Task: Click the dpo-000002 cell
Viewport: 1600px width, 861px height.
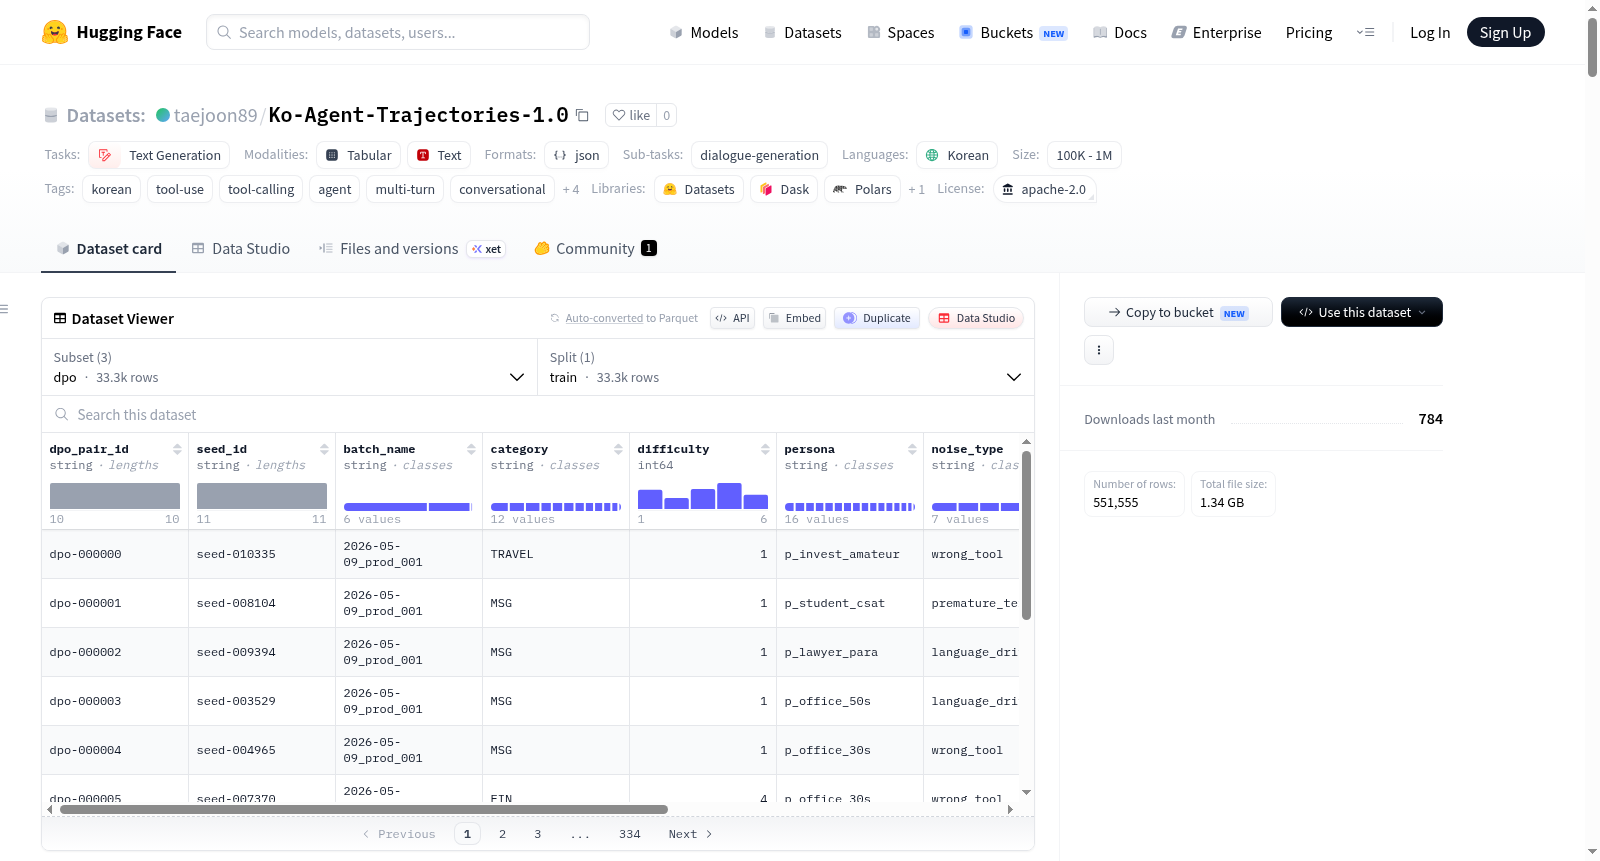Action: click(114, 652)
